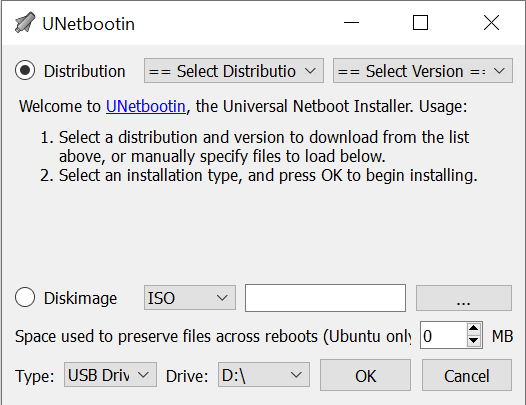Click the UNetbootin rocket icon in title bar
Image resolution: width=526 pixels, height=405 pixels.
25,23
